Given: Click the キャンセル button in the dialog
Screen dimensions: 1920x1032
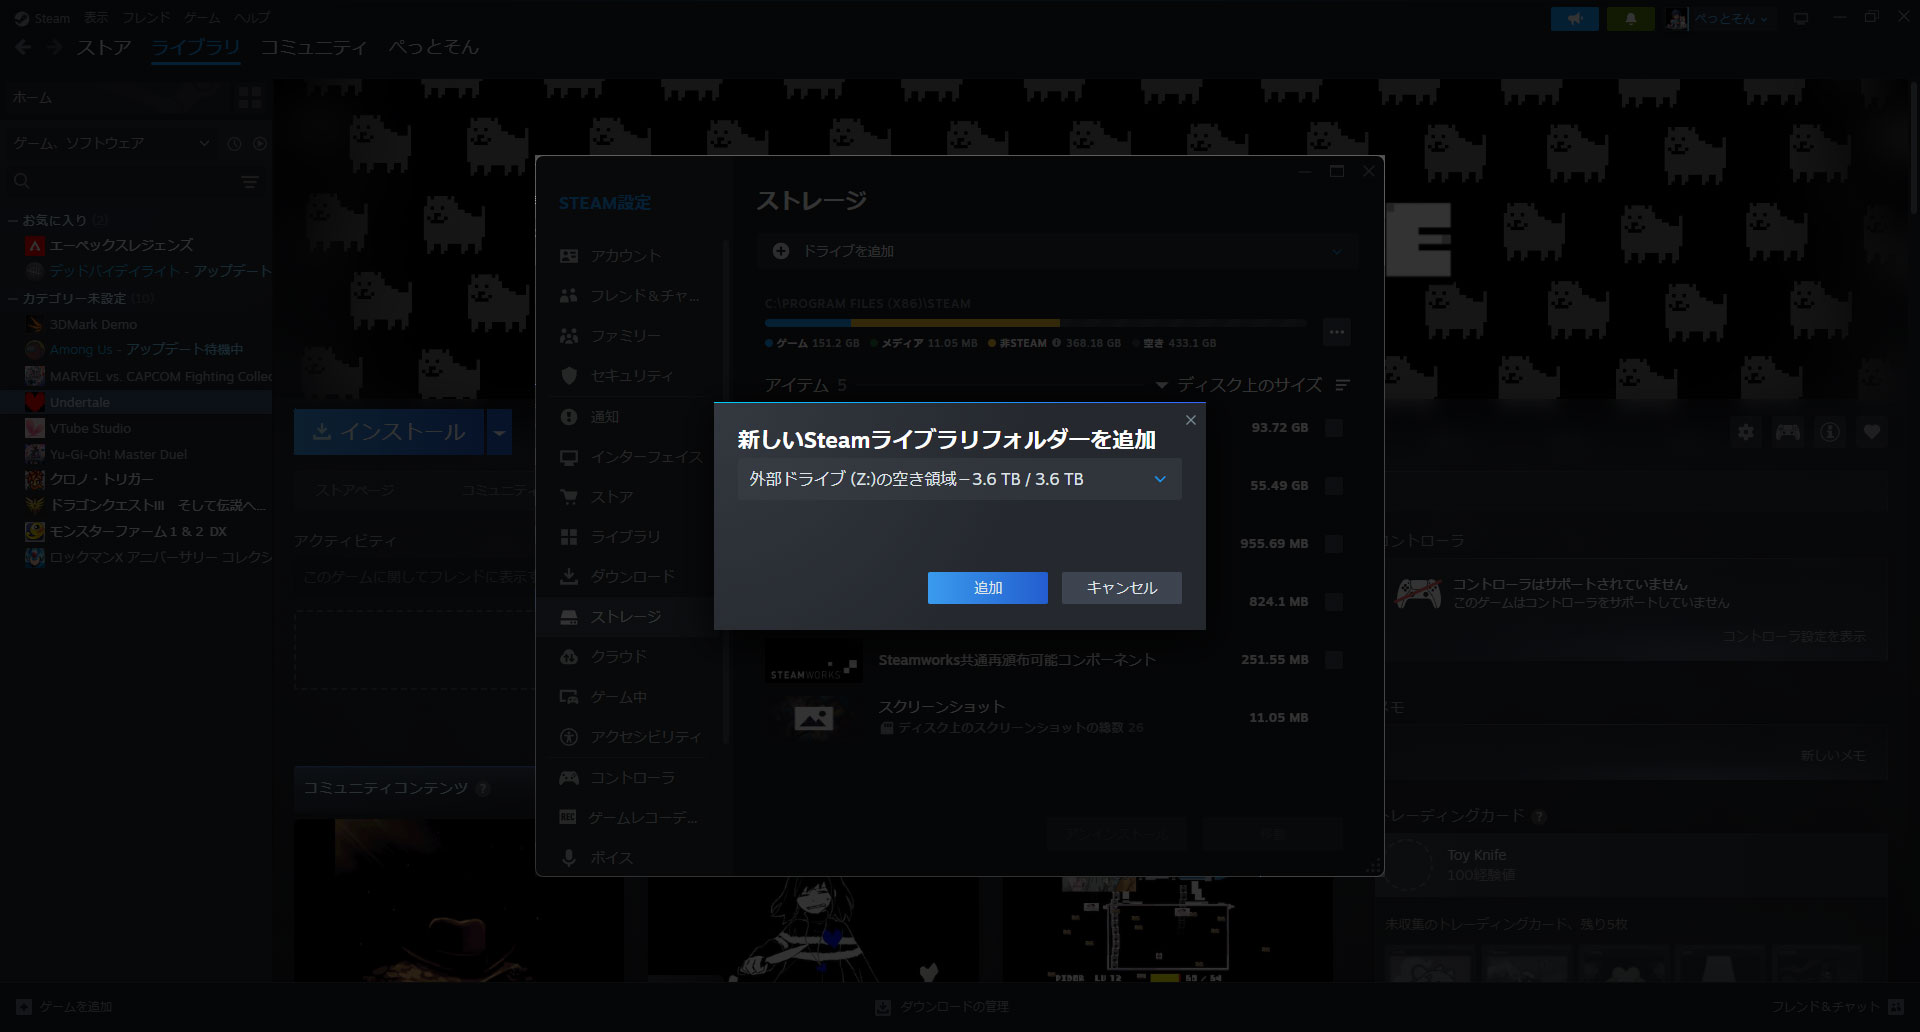Looking at the screenshot, I should (x=1121, y=588).
